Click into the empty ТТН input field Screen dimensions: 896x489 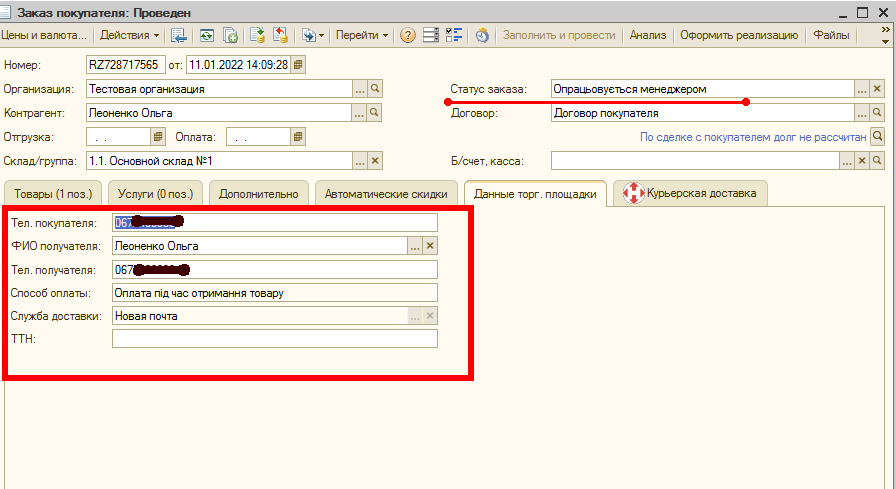[x=274, y=339]
